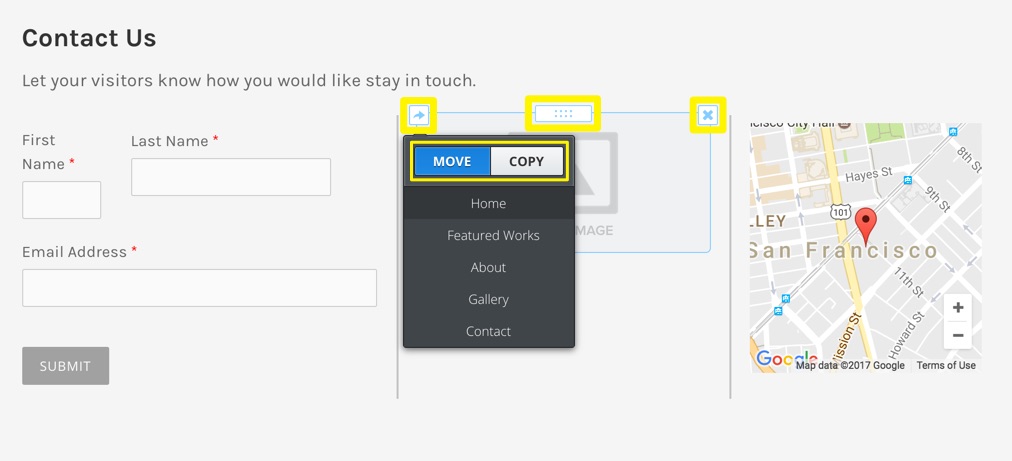The height and width of the screenshot is (461, 1012).
Task: Switch to the COPY toggle option
Action: 527,161
